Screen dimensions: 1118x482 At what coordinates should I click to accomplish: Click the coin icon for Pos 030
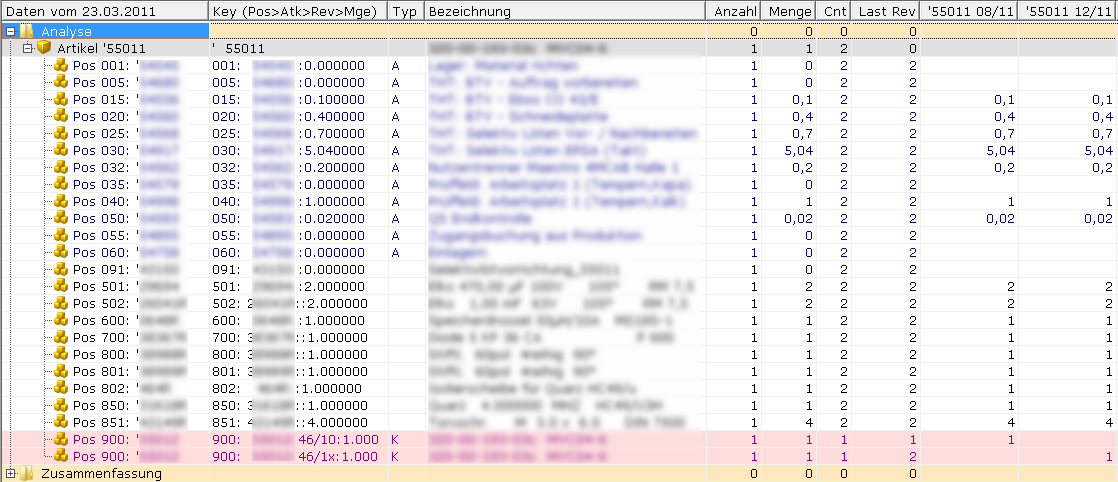click(61, 150)
